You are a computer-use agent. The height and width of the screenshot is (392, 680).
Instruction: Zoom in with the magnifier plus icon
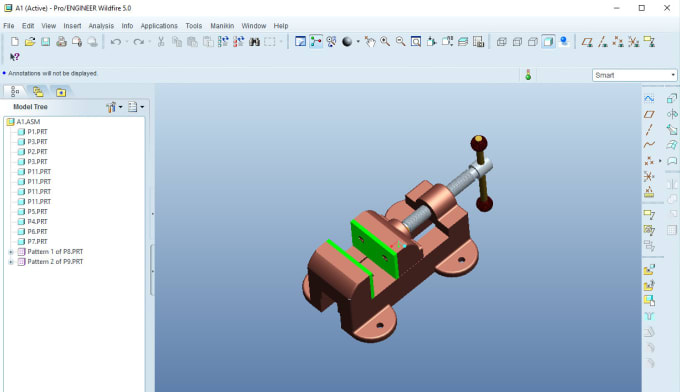tap(385, 42)
